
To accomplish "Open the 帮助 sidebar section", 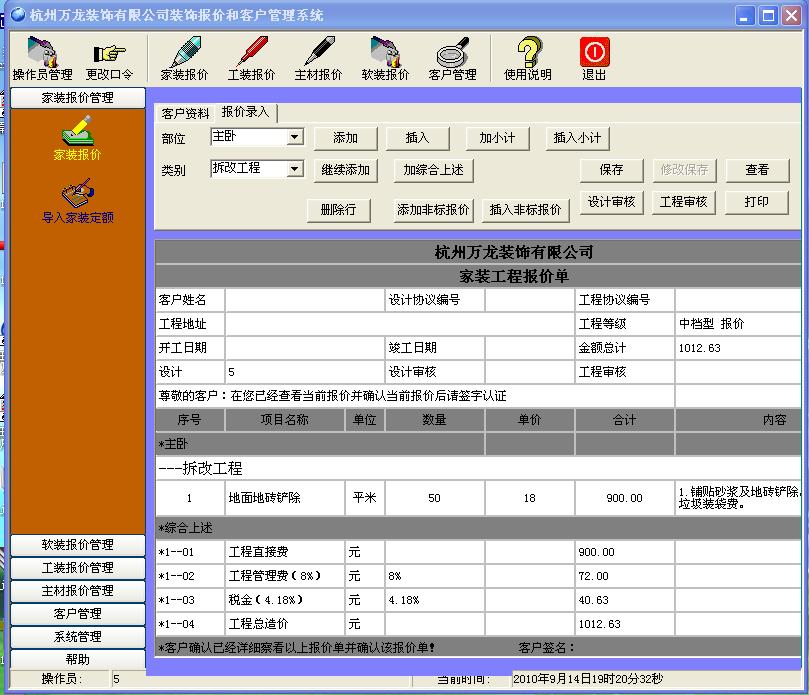I will (x=77, y=659).
